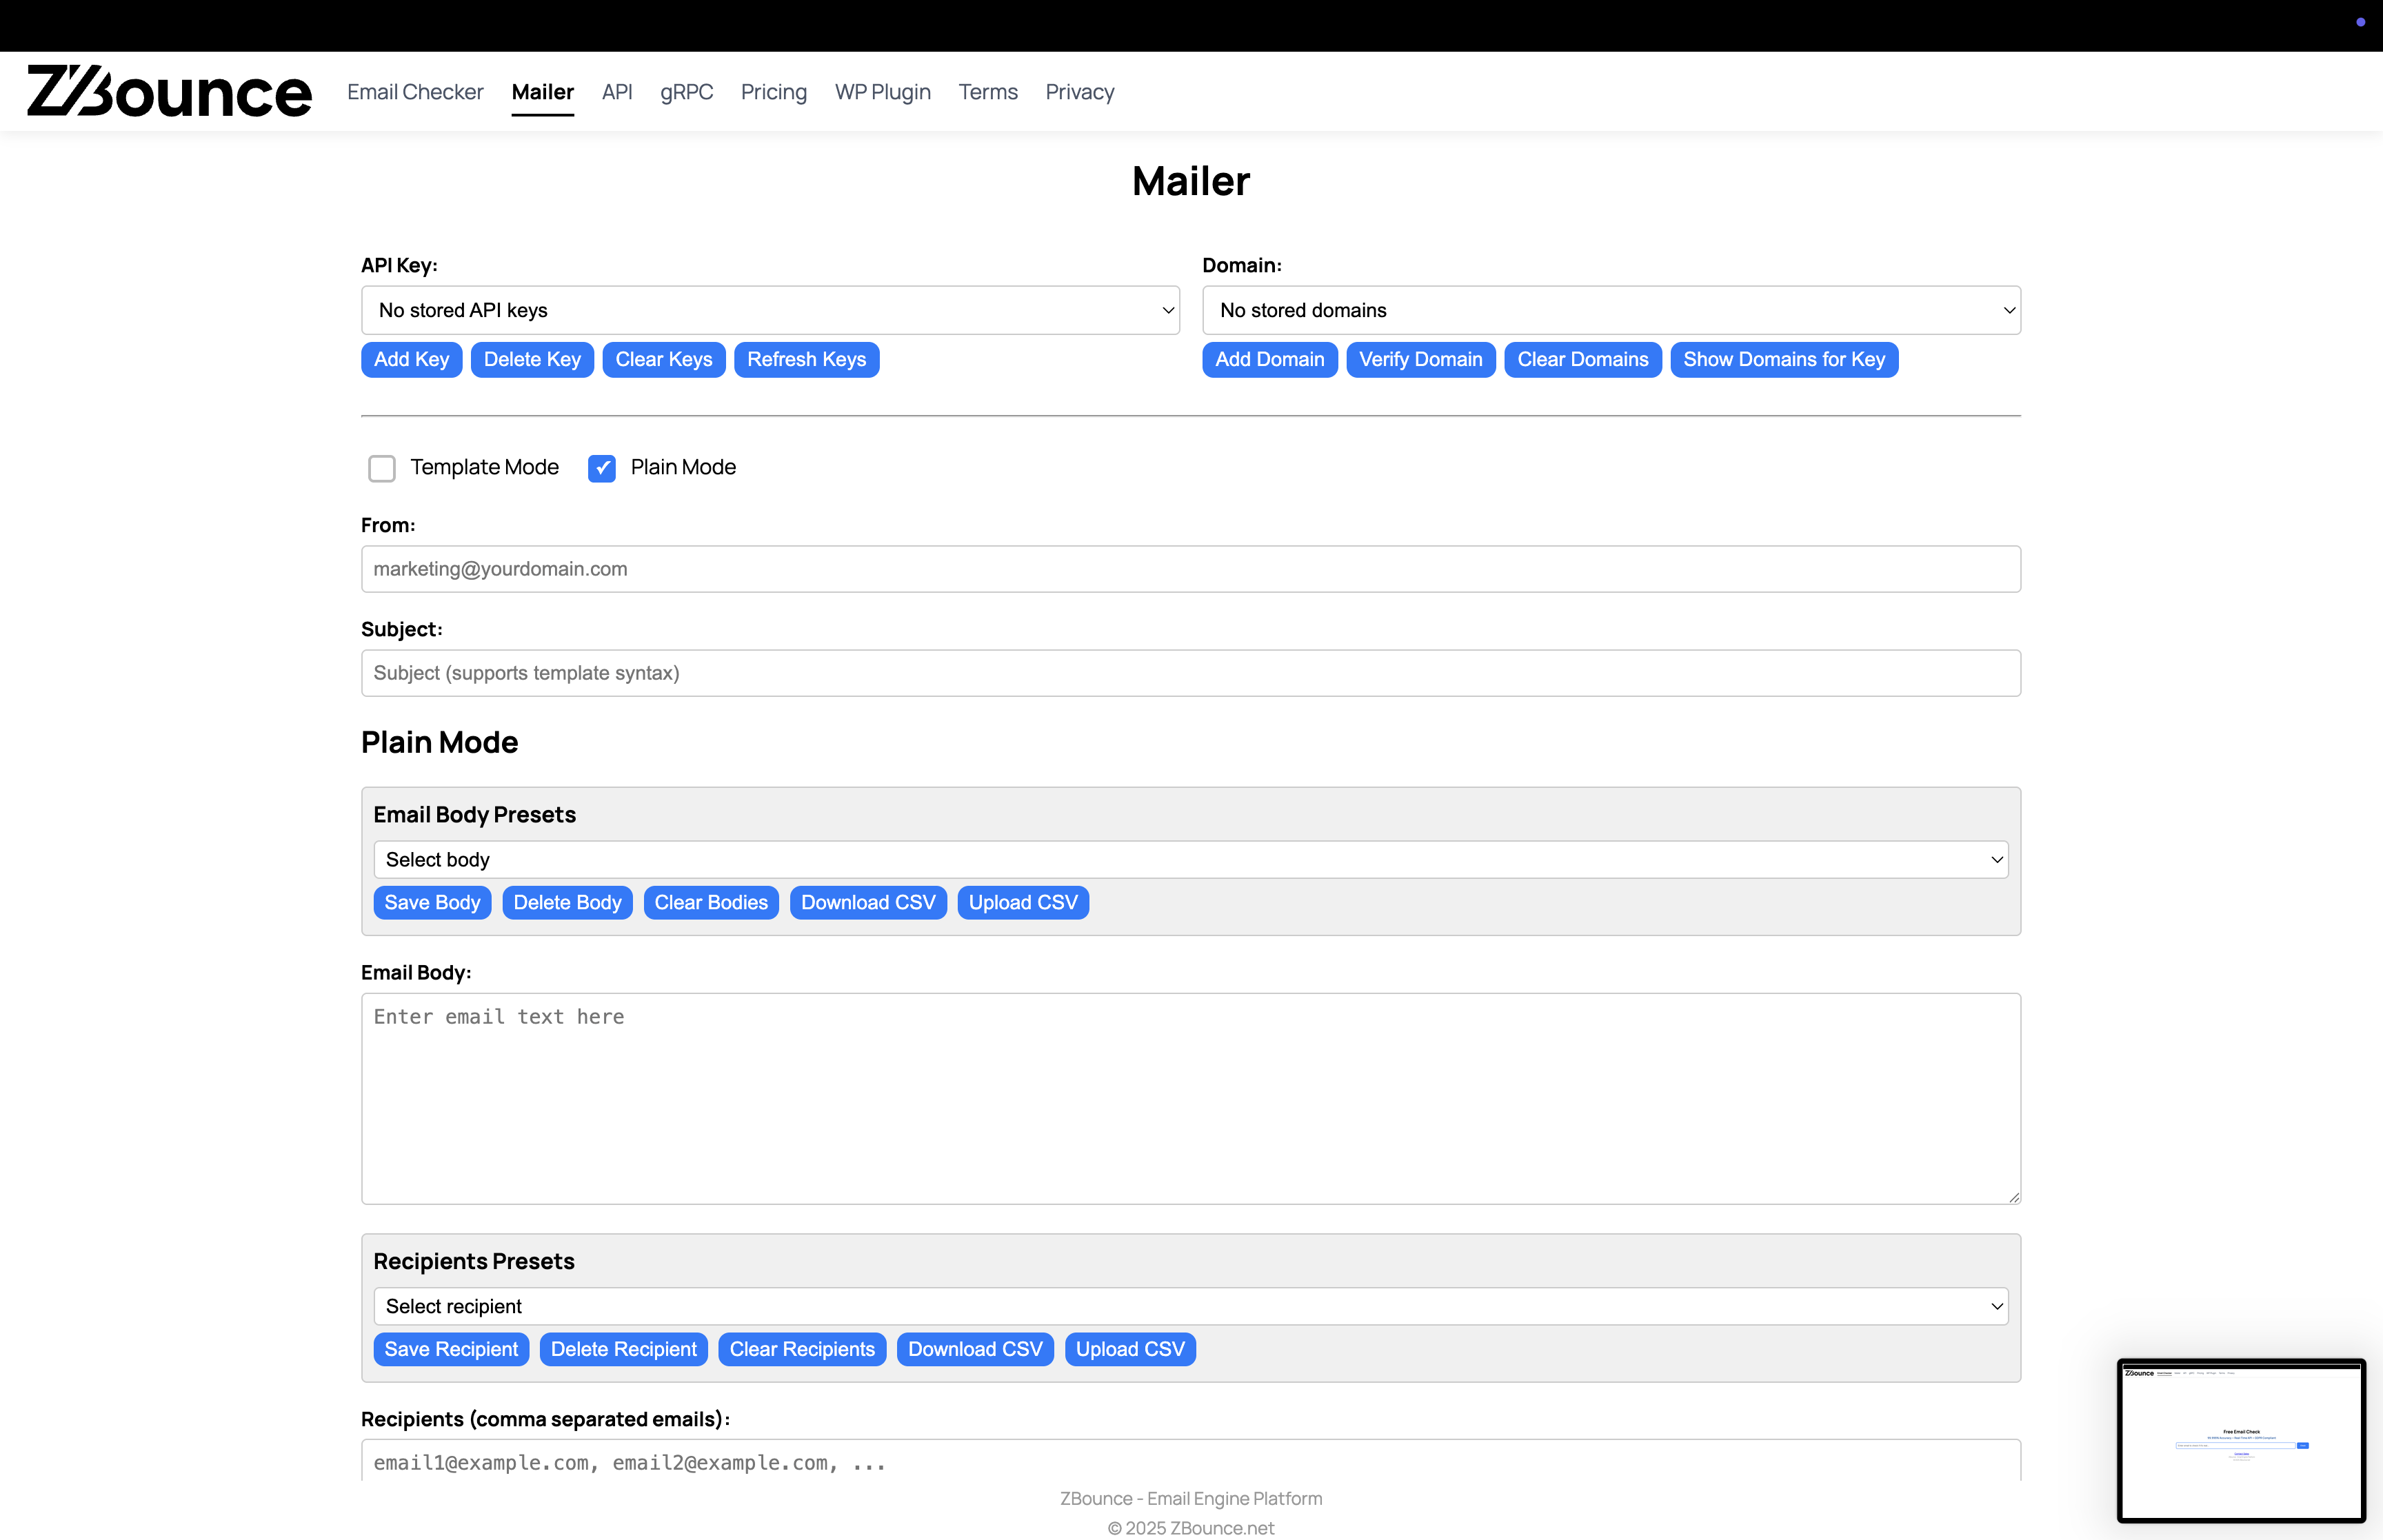
Task: Click the Delete Body button
Action: (567, 903)
